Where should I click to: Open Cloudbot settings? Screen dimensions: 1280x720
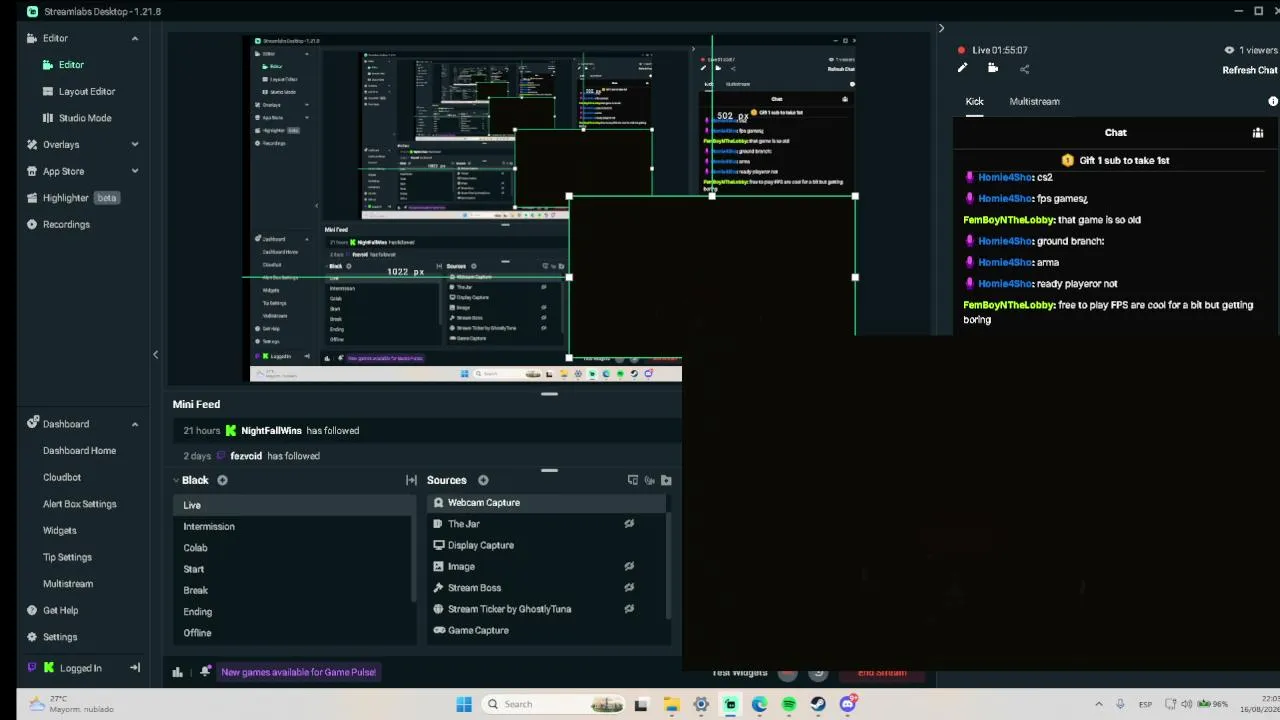click(x=62, y=477)
